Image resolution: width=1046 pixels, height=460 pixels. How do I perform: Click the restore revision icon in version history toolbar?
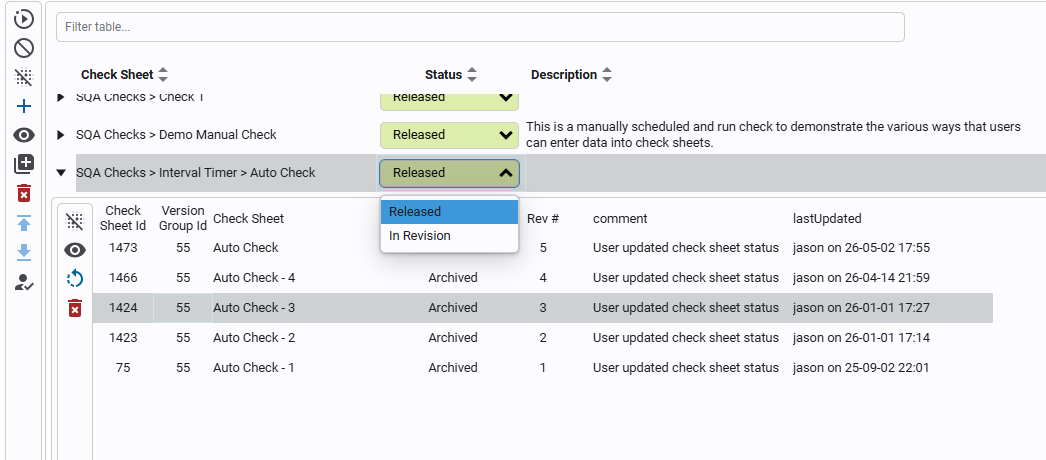pyautogui.click(x=75, y=279)
